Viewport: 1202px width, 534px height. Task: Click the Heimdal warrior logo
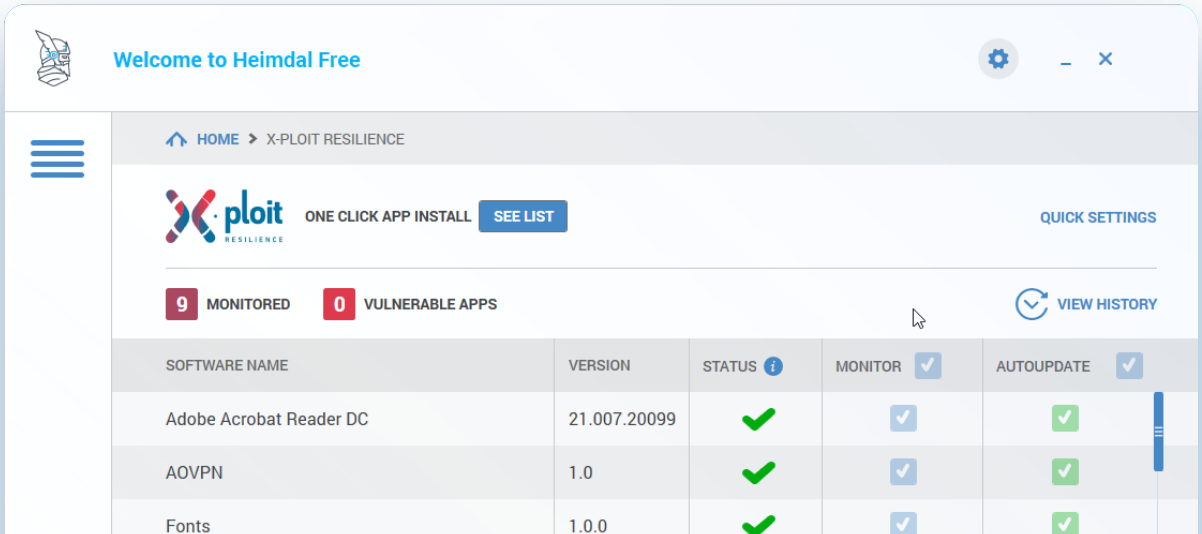[x=54, y=58]
